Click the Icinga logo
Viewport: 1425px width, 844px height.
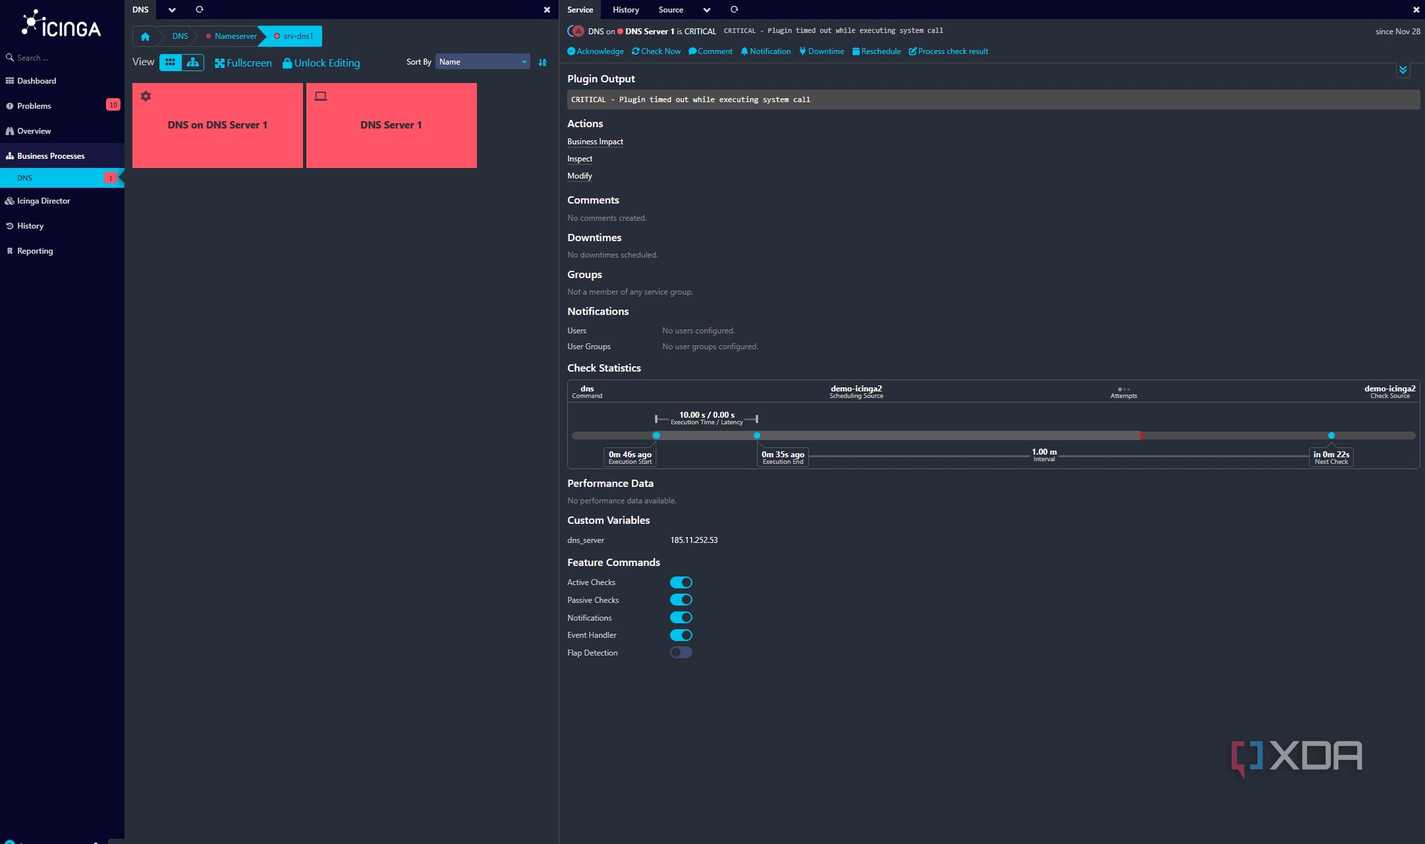[x=62, y=24]
